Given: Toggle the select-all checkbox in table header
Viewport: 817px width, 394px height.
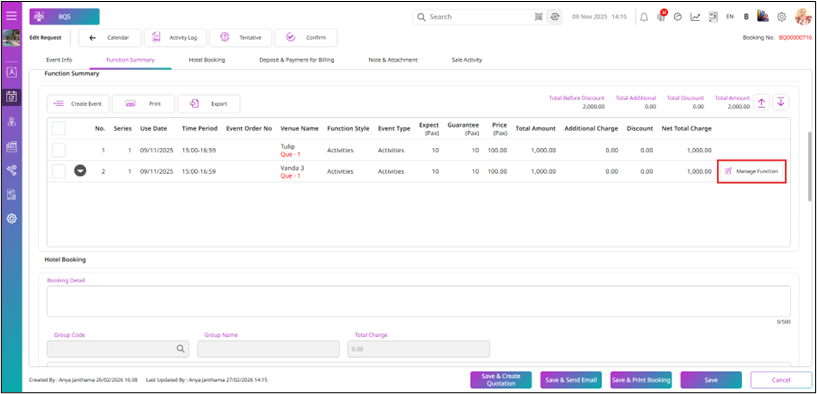Looking at the screenshot, I should (59, 128).
